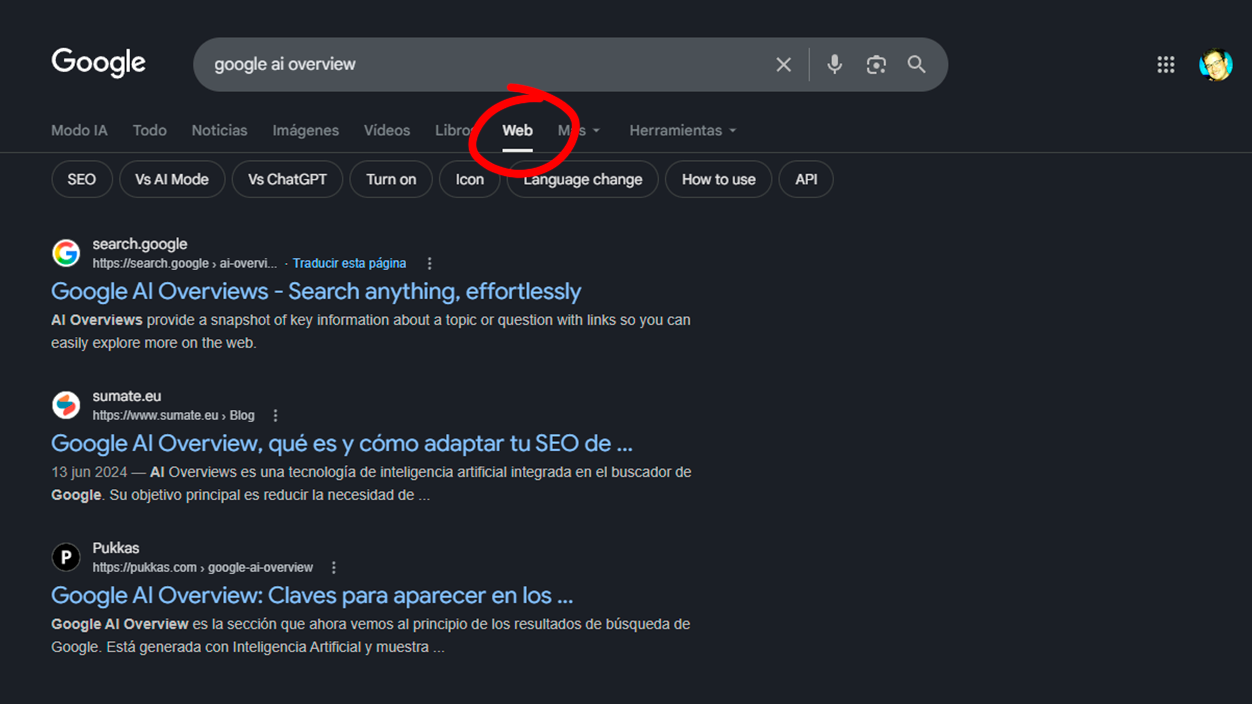This screenshot has width=1252, height=704.
Task: Switch to the Todo tab
Action: click(x=150, y=131)
